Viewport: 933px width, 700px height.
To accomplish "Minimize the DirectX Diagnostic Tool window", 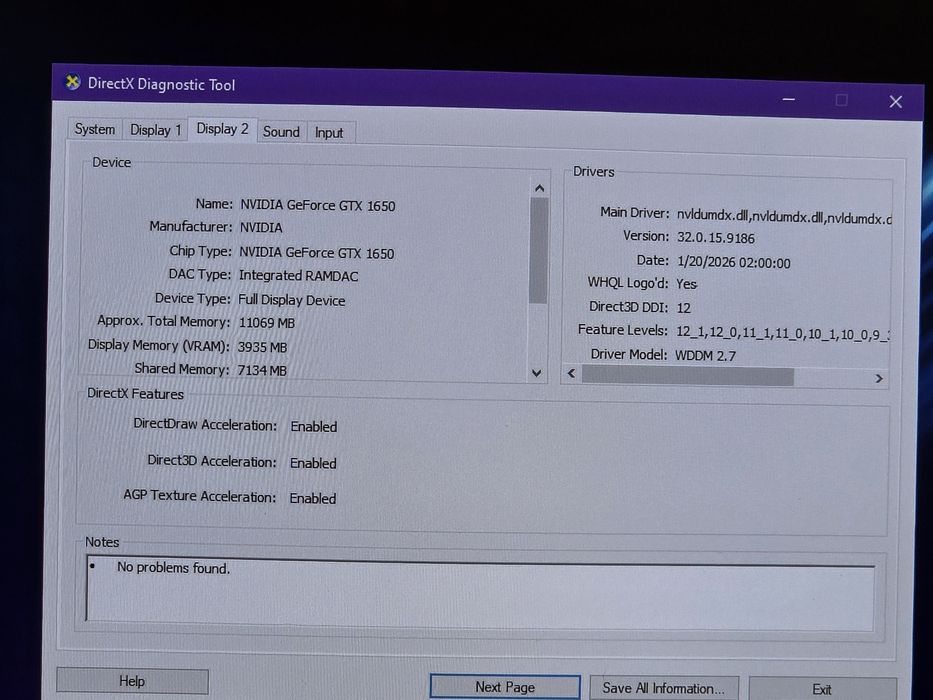I will [x=789, y=99].
